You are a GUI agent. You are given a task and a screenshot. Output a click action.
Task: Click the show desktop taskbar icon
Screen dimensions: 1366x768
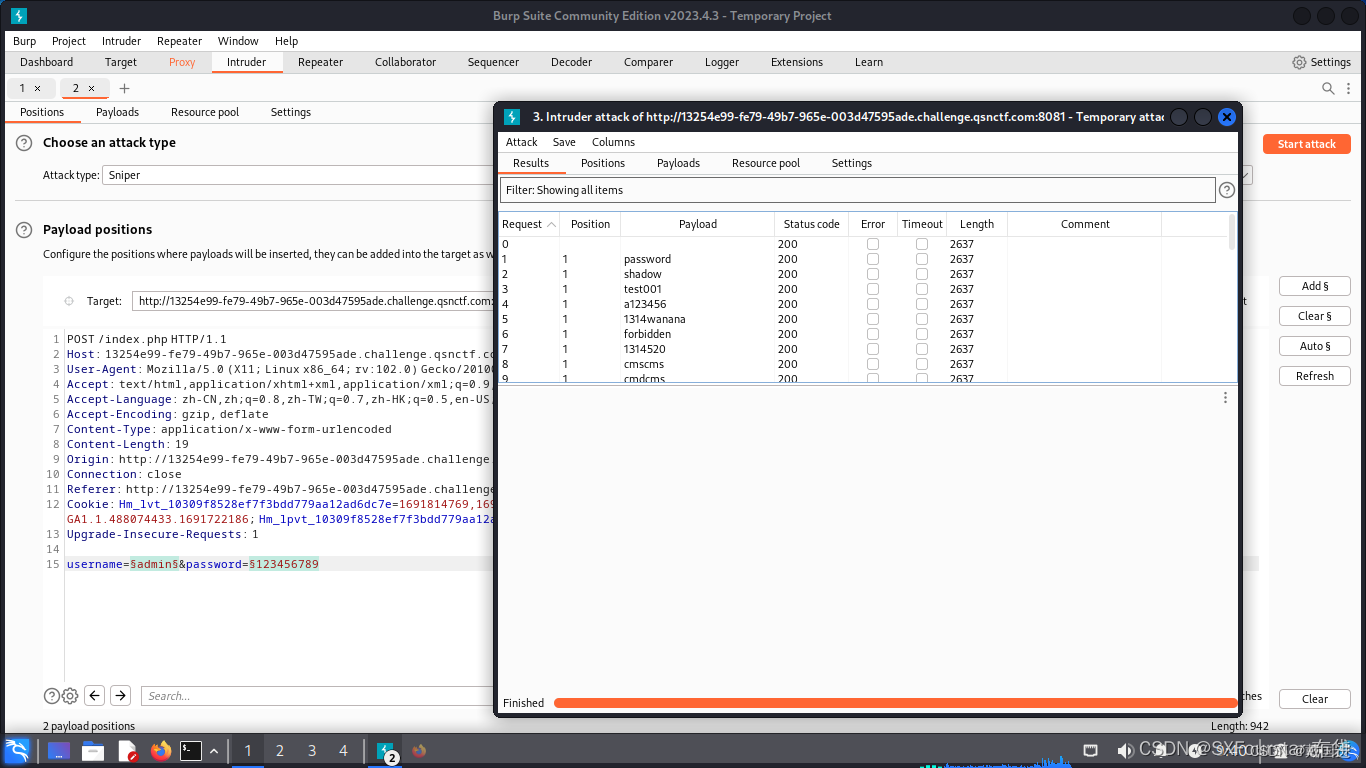click(x=59, y=750)
